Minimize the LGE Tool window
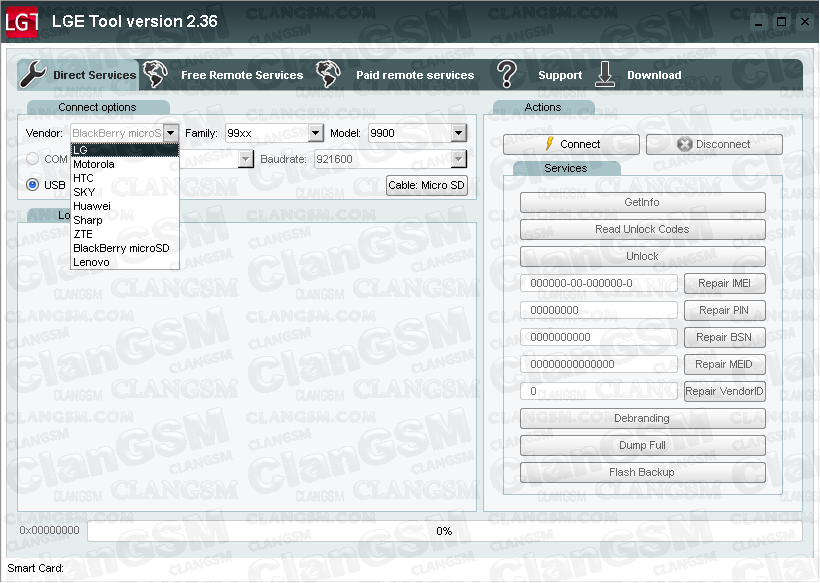This screenshot has width=820, height=583. (x=759, y=22)
